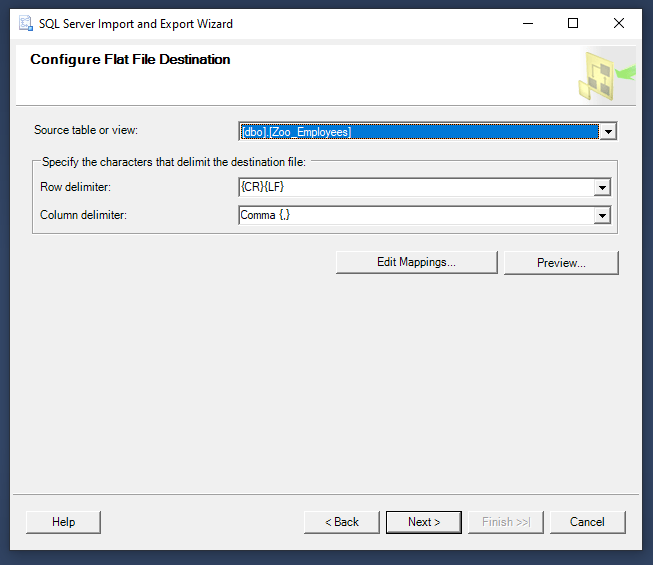Open Help for this wizard page
This screenshot has width=653, height=565.
[63, 522]
